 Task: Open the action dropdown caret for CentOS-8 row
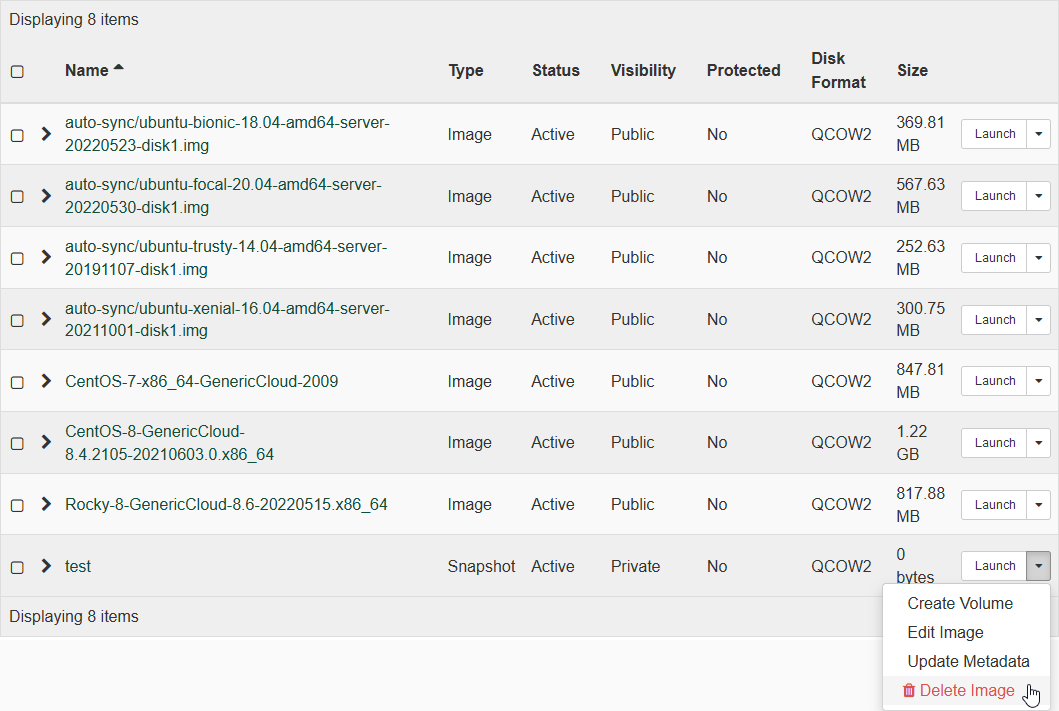click(x=1039, y=443)
